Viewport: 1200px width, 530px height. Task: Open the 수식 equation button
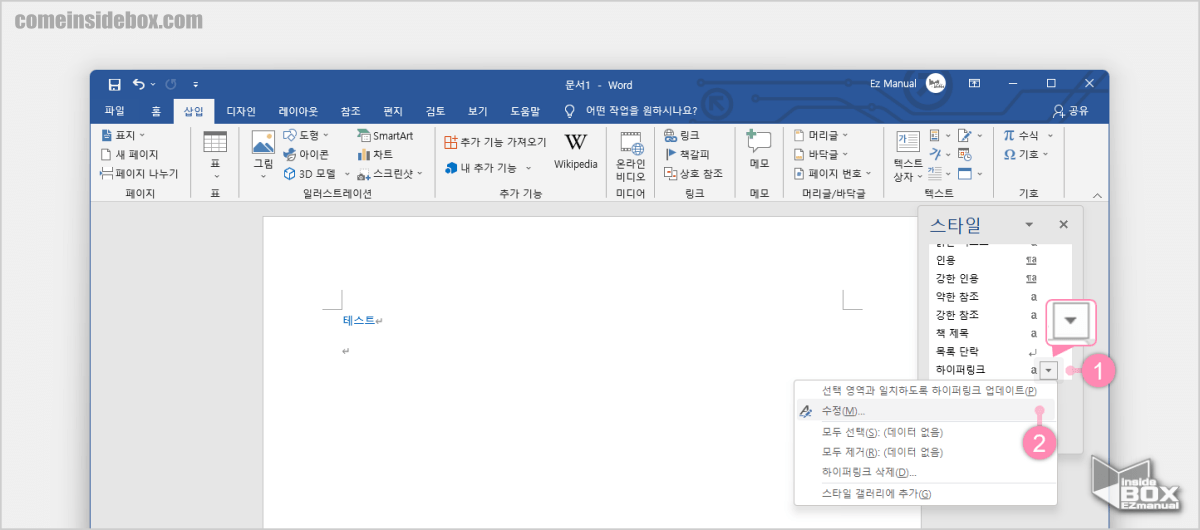click(x=1027, y=135)
